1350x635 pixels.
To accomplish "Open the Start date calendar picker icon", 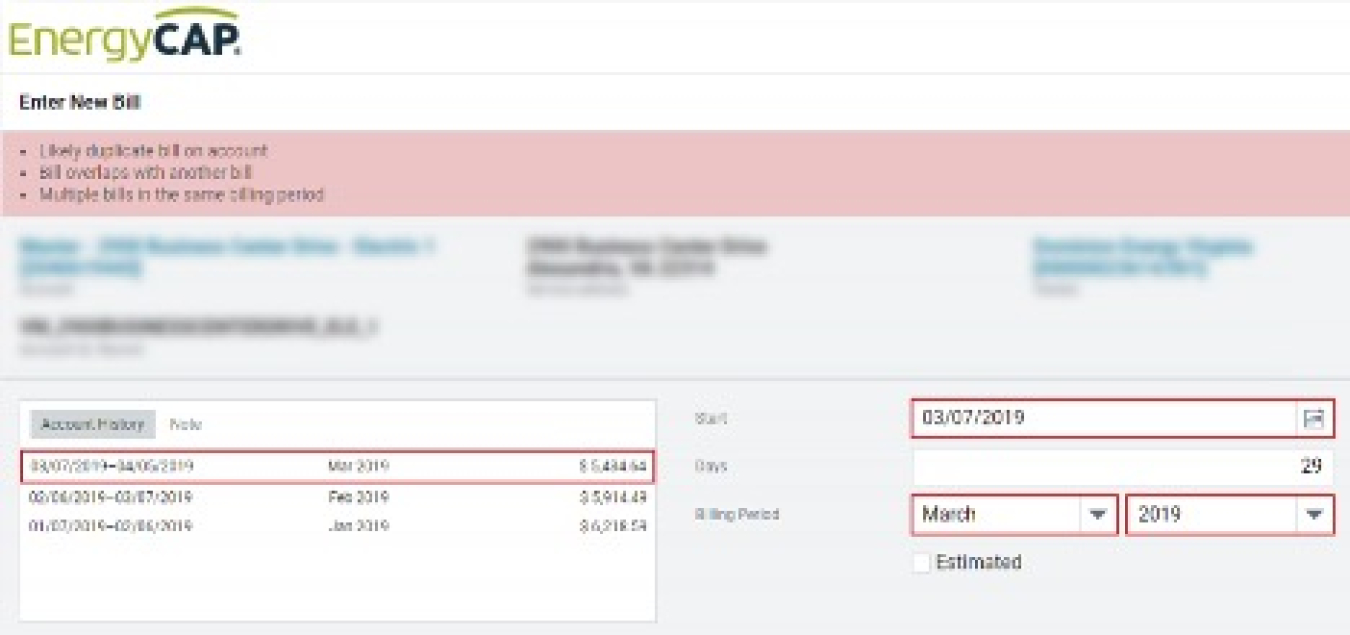I will (1313, 419).
